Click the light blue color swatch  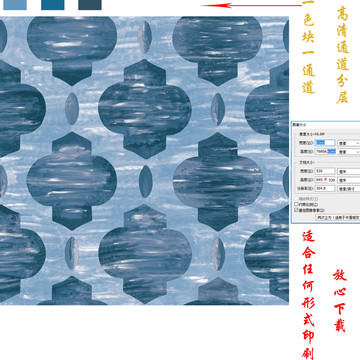click(x=15, y=5)
